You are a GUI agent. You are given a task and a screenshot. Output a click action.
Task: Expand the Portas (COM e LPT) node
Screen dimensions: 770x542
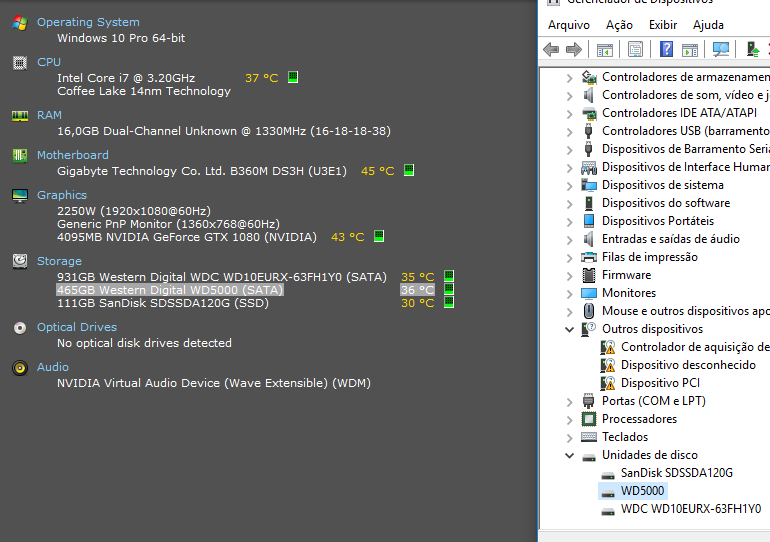pos(569,402)
